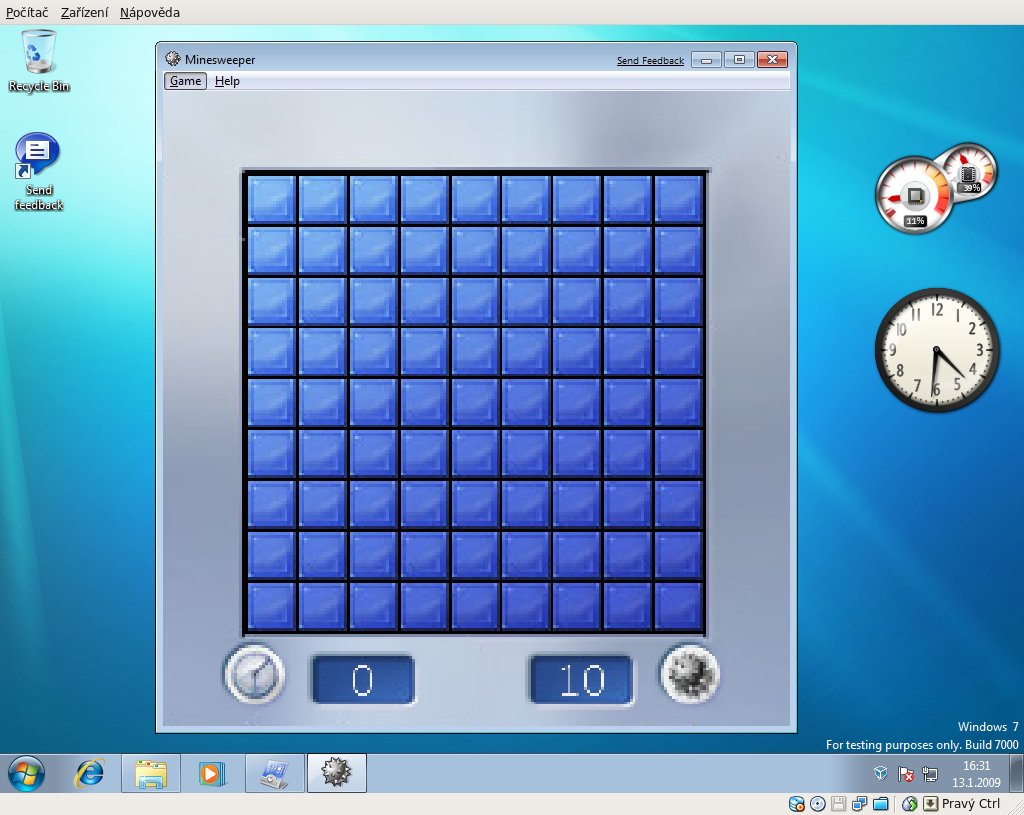Click the elapsed time counter showing 0
This screenshot has height=815, width=1024.
click(363, 680)
